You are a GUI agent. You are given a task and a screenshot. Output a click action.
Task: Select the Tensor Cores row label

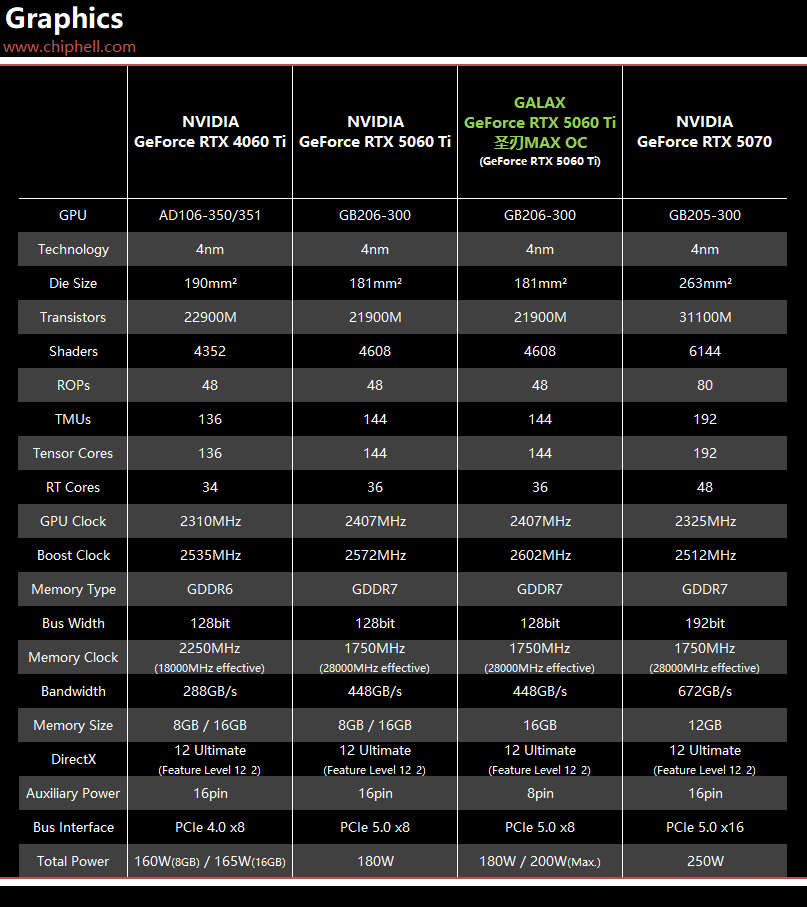click(73, 454)
